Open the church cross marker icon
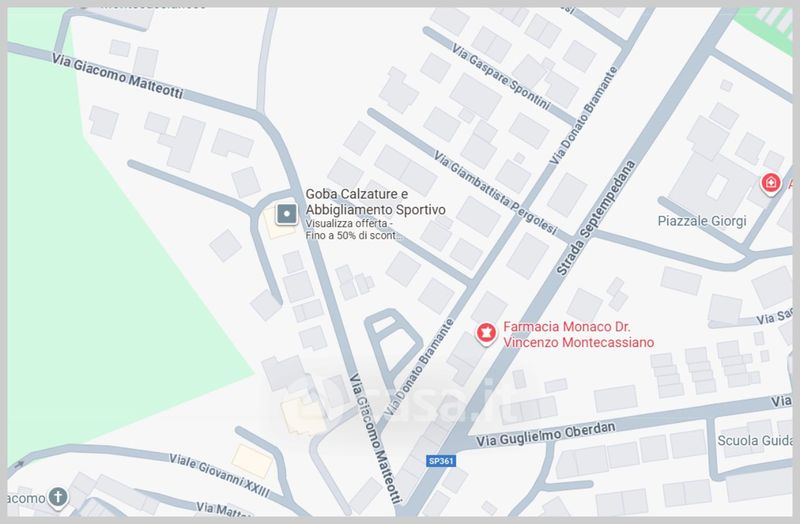Image resolution: width=800 pixels, height=524 pixels. pos(58,497)
